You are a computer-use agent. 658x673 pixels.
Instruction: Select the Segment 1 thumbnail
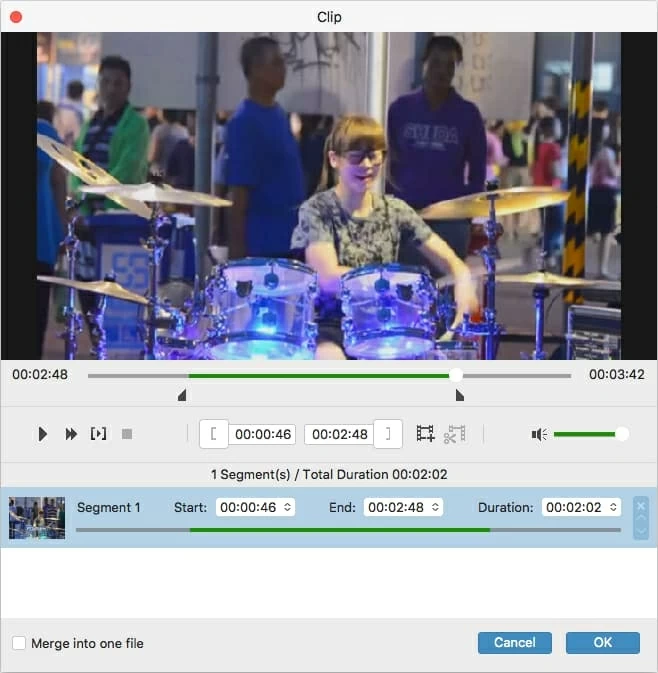point(37,518)
